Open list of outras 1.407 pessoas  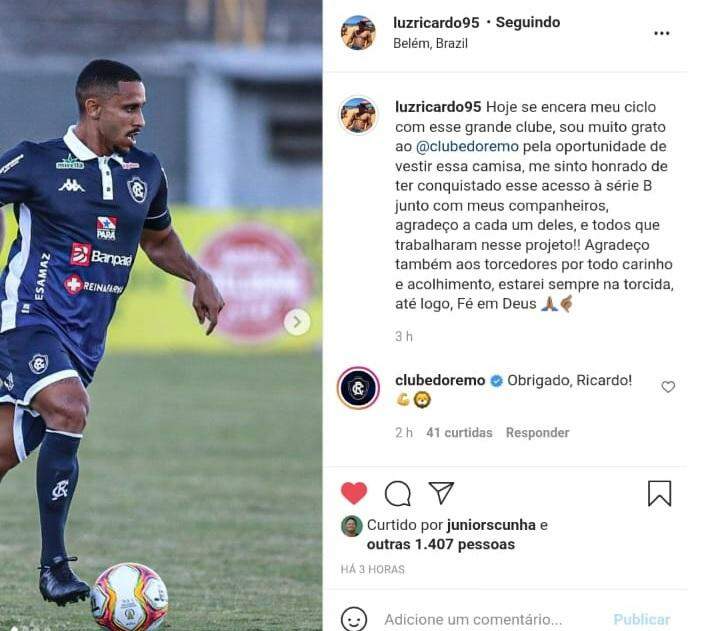[440, 544]
